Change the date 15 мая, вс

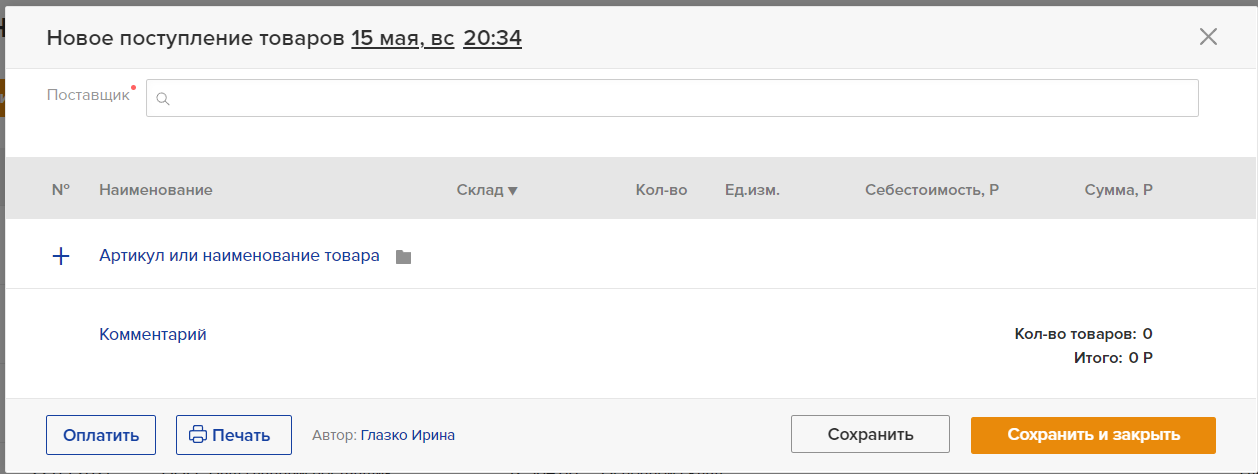[403, 38]
